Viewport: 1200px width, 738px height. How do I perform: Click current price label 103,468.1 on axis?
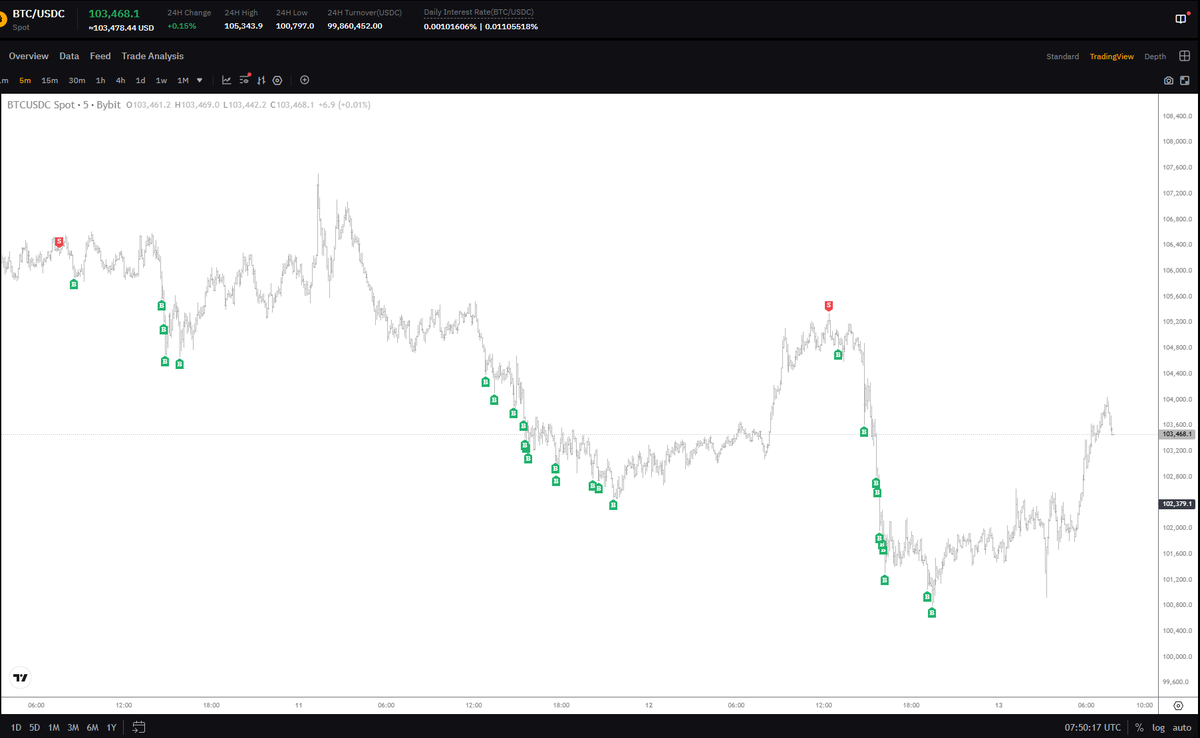[x=1178, y=434]
